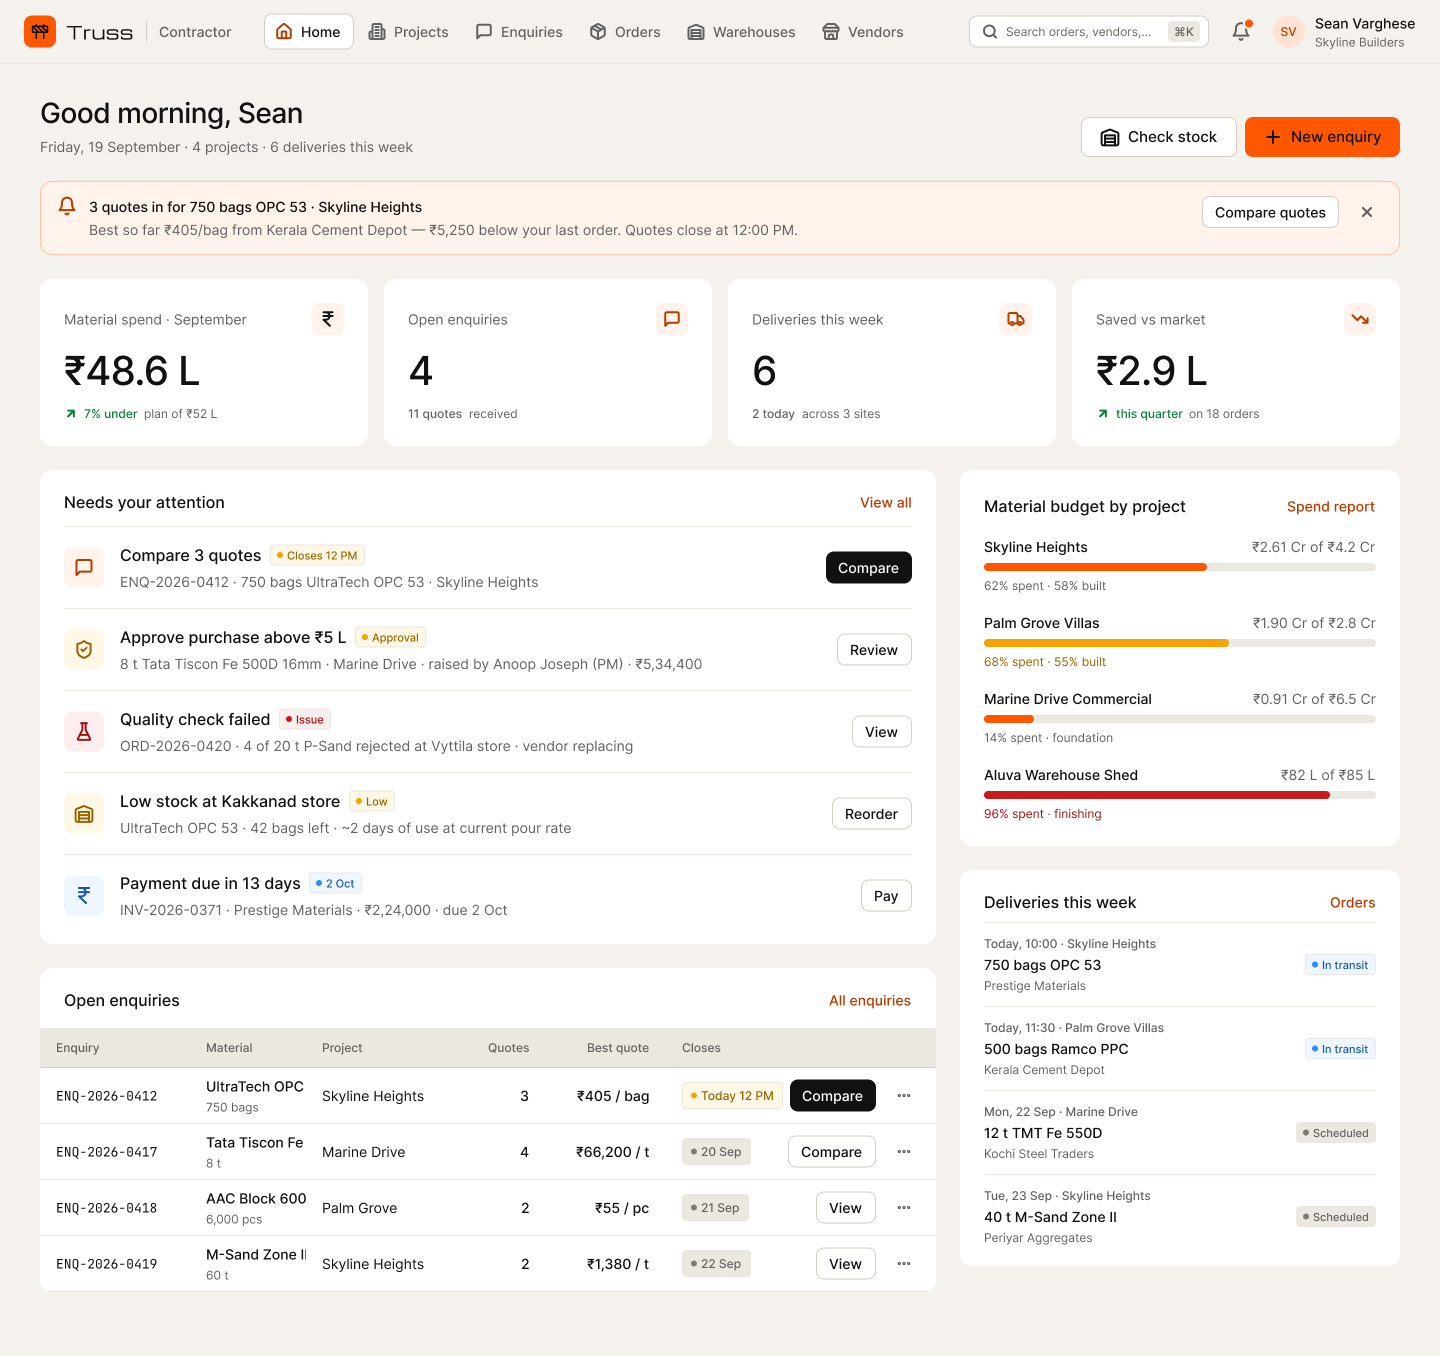This screenshot has width=1440, height=1356.
Task: Compare quotes for Tata Tiscon Fe enquiry
Action: point(832,1152)
